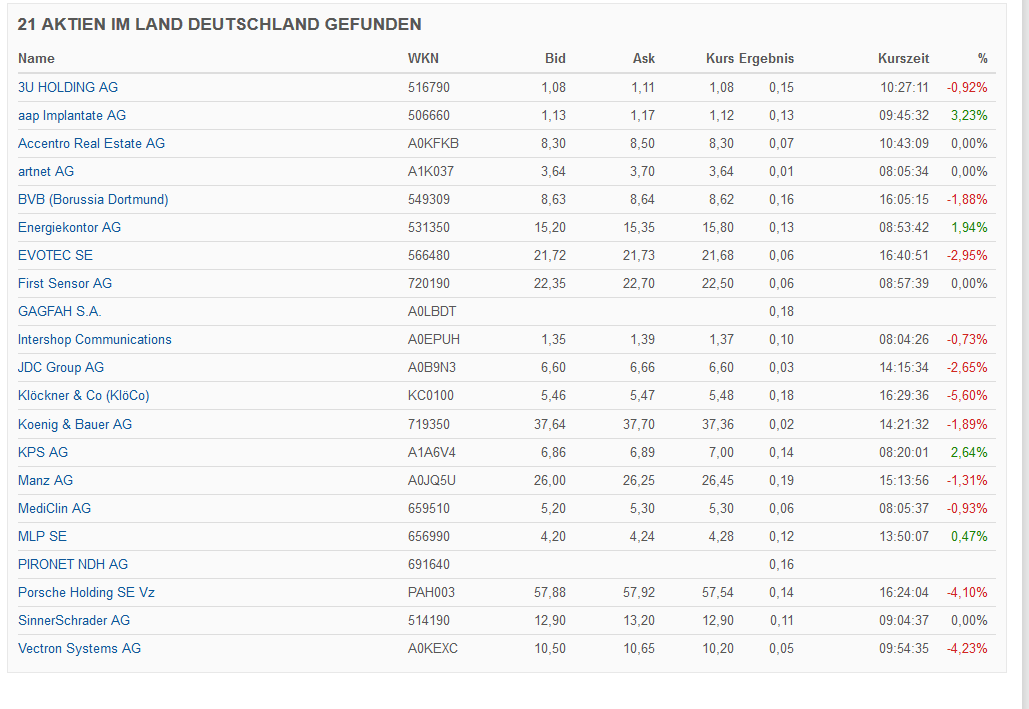This screenshot has height=709, width=1029.
Task: Click the % column header
Action: click(982, 58)
